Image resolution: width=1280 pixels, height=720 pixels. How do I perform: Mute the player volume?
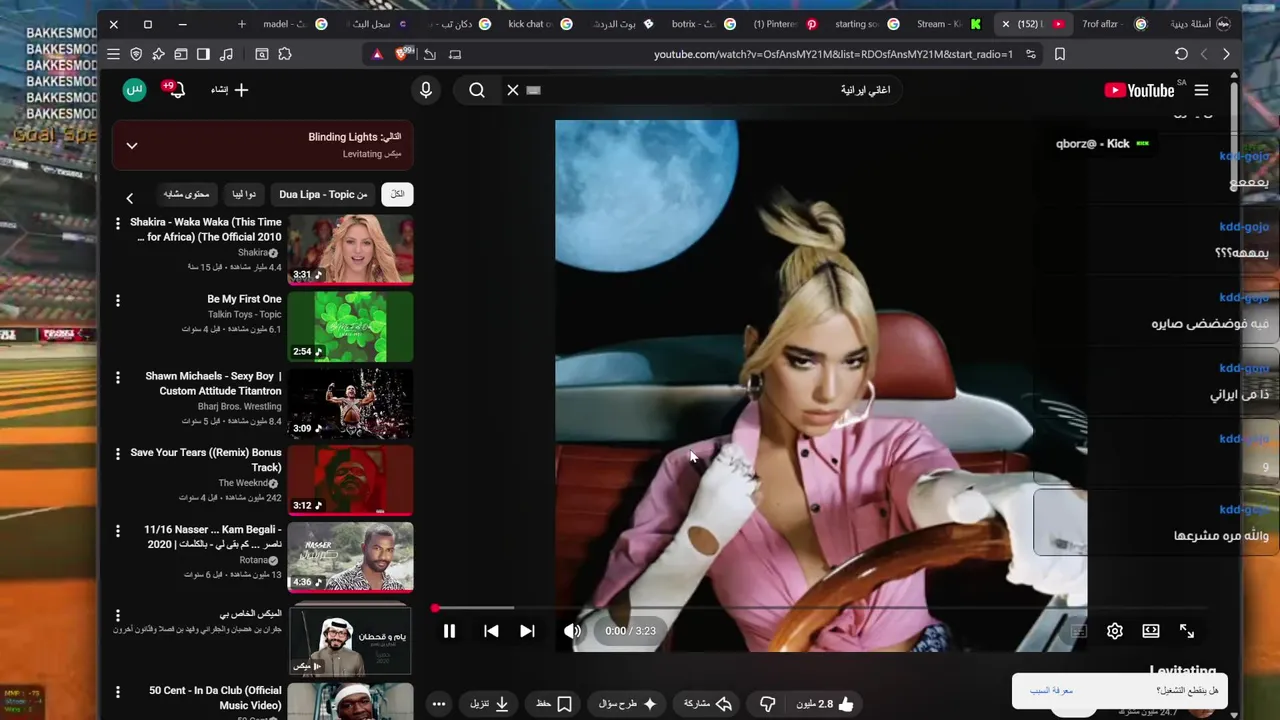tap(572, 631)
